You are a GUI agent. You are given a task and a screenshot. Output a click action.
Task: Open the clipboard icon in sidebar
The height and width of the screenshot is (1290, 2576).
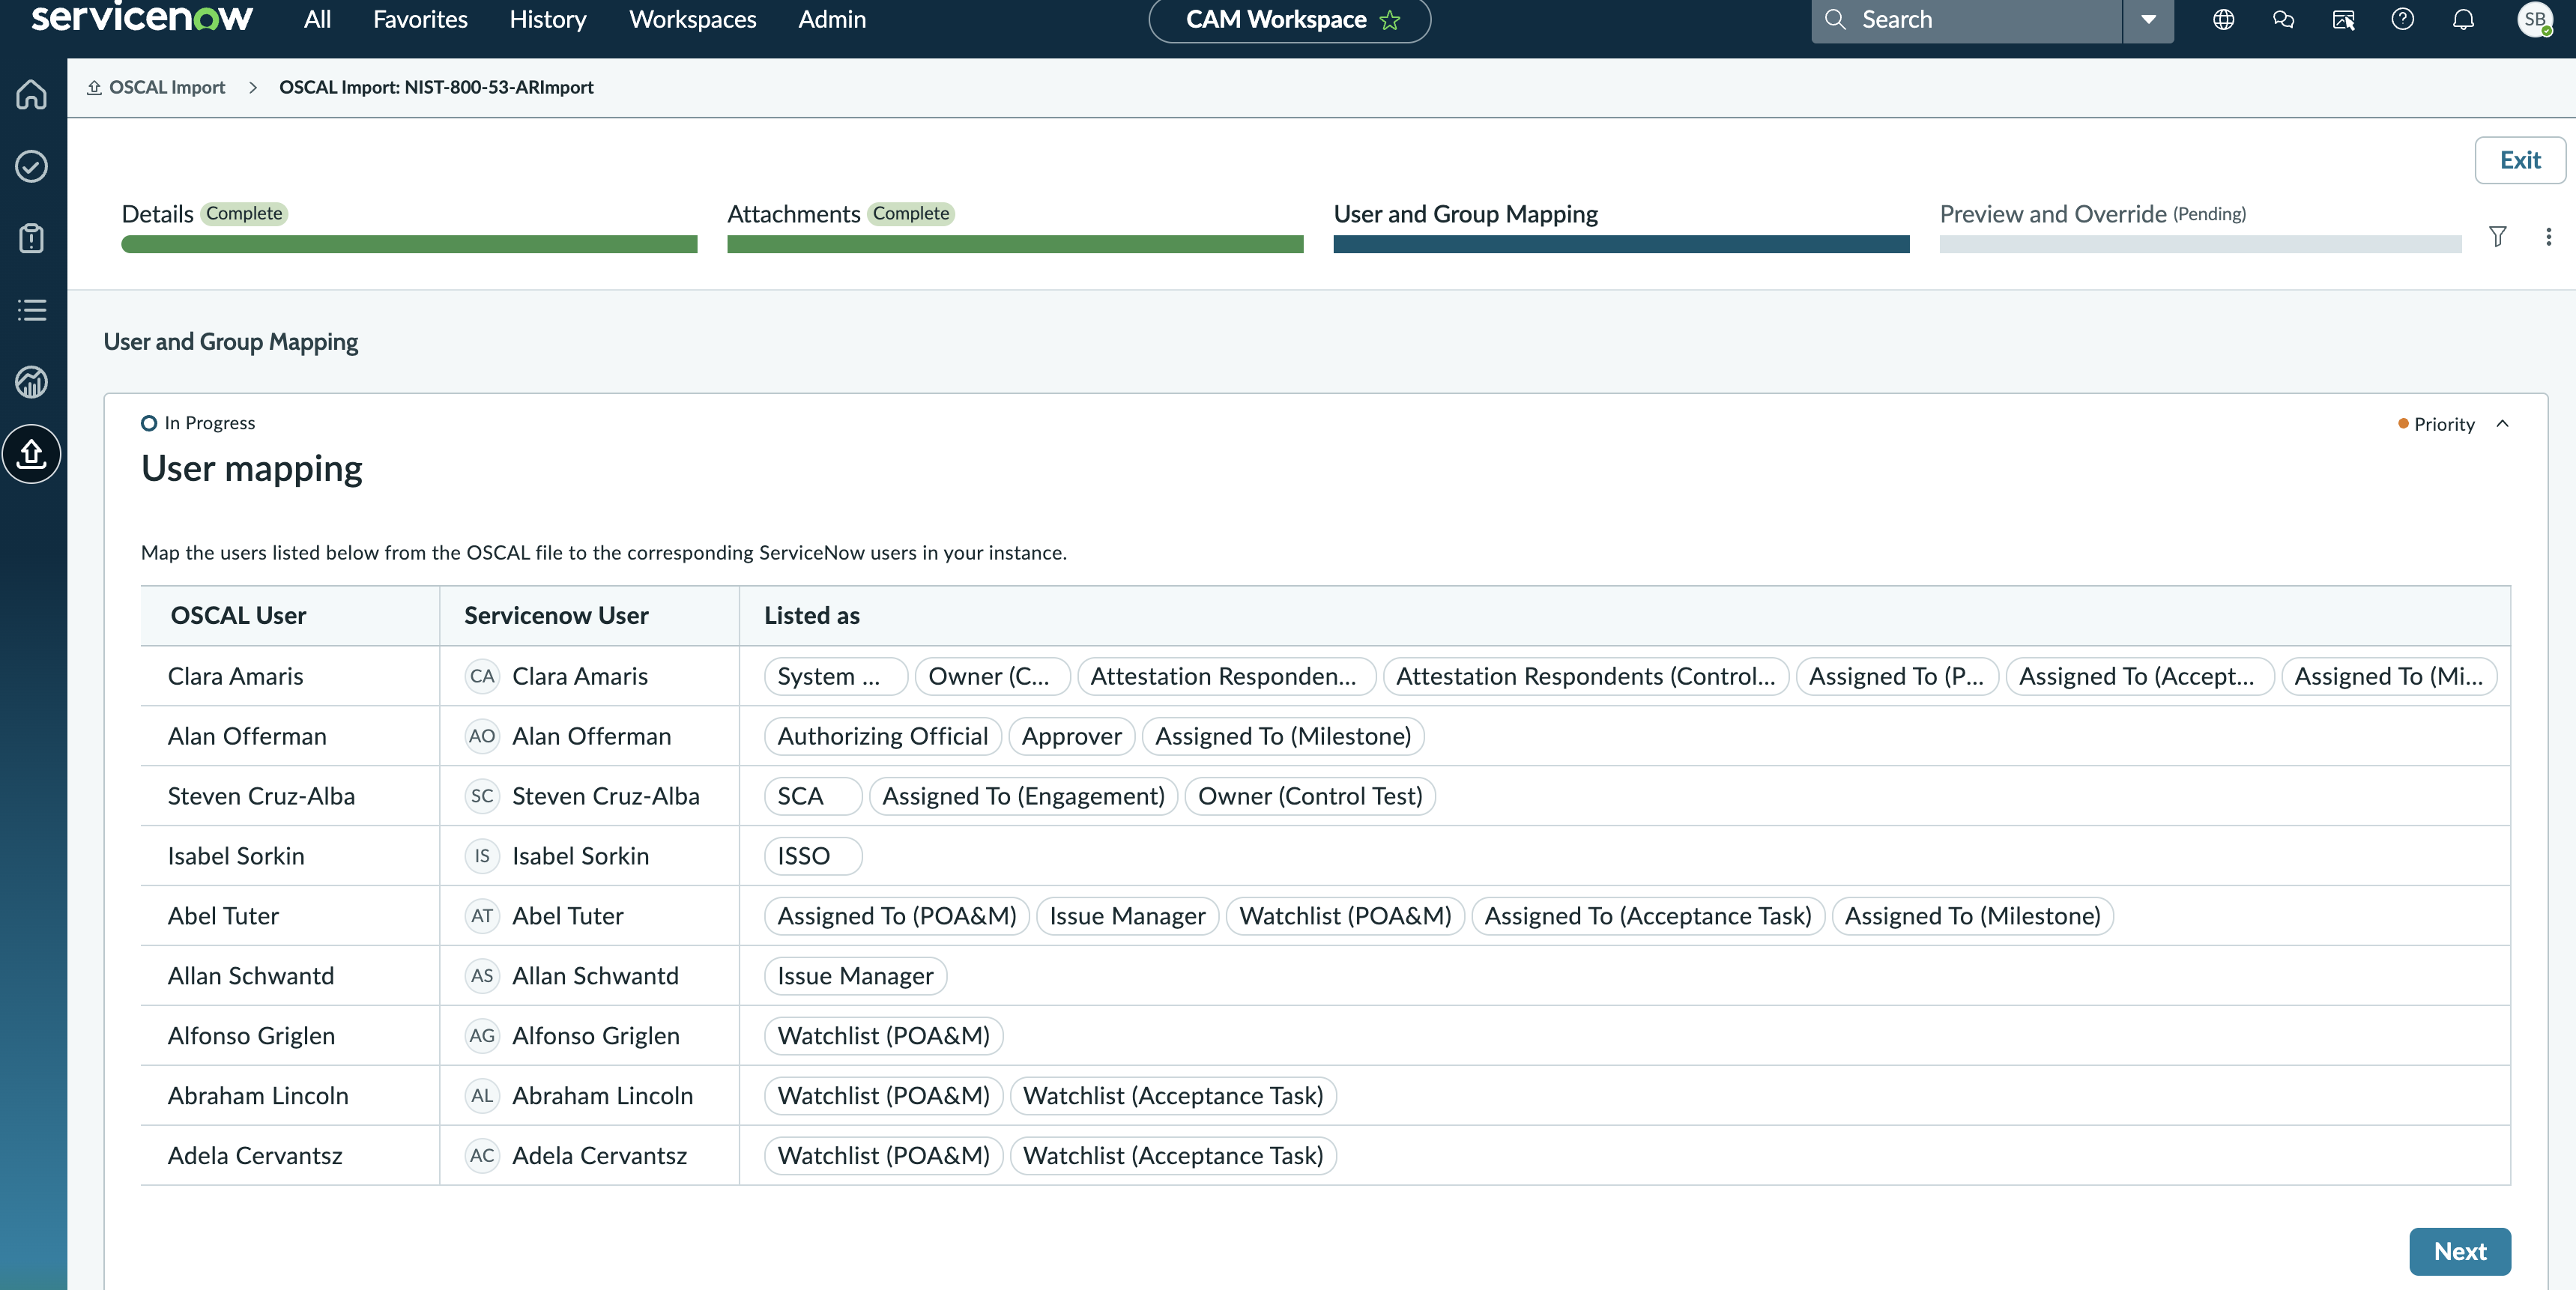pos(32,238)
